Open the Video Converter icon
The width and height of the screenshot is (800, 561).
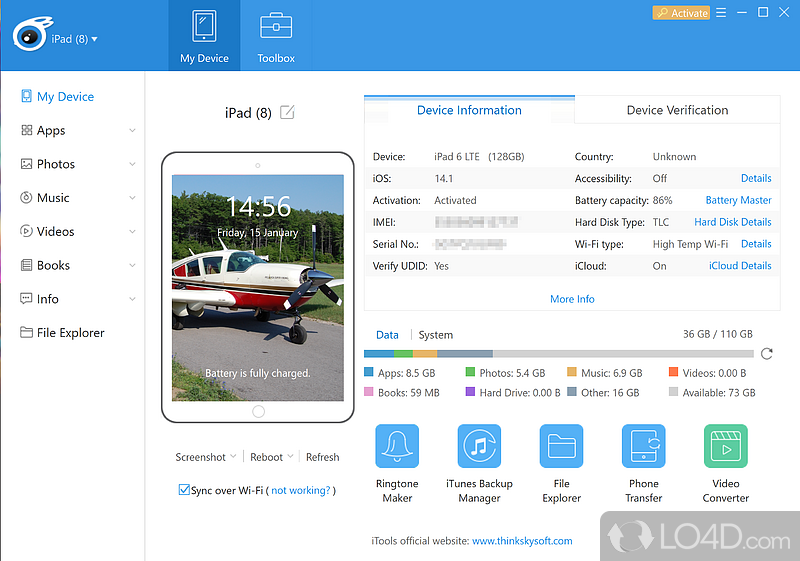click(726, 446)
